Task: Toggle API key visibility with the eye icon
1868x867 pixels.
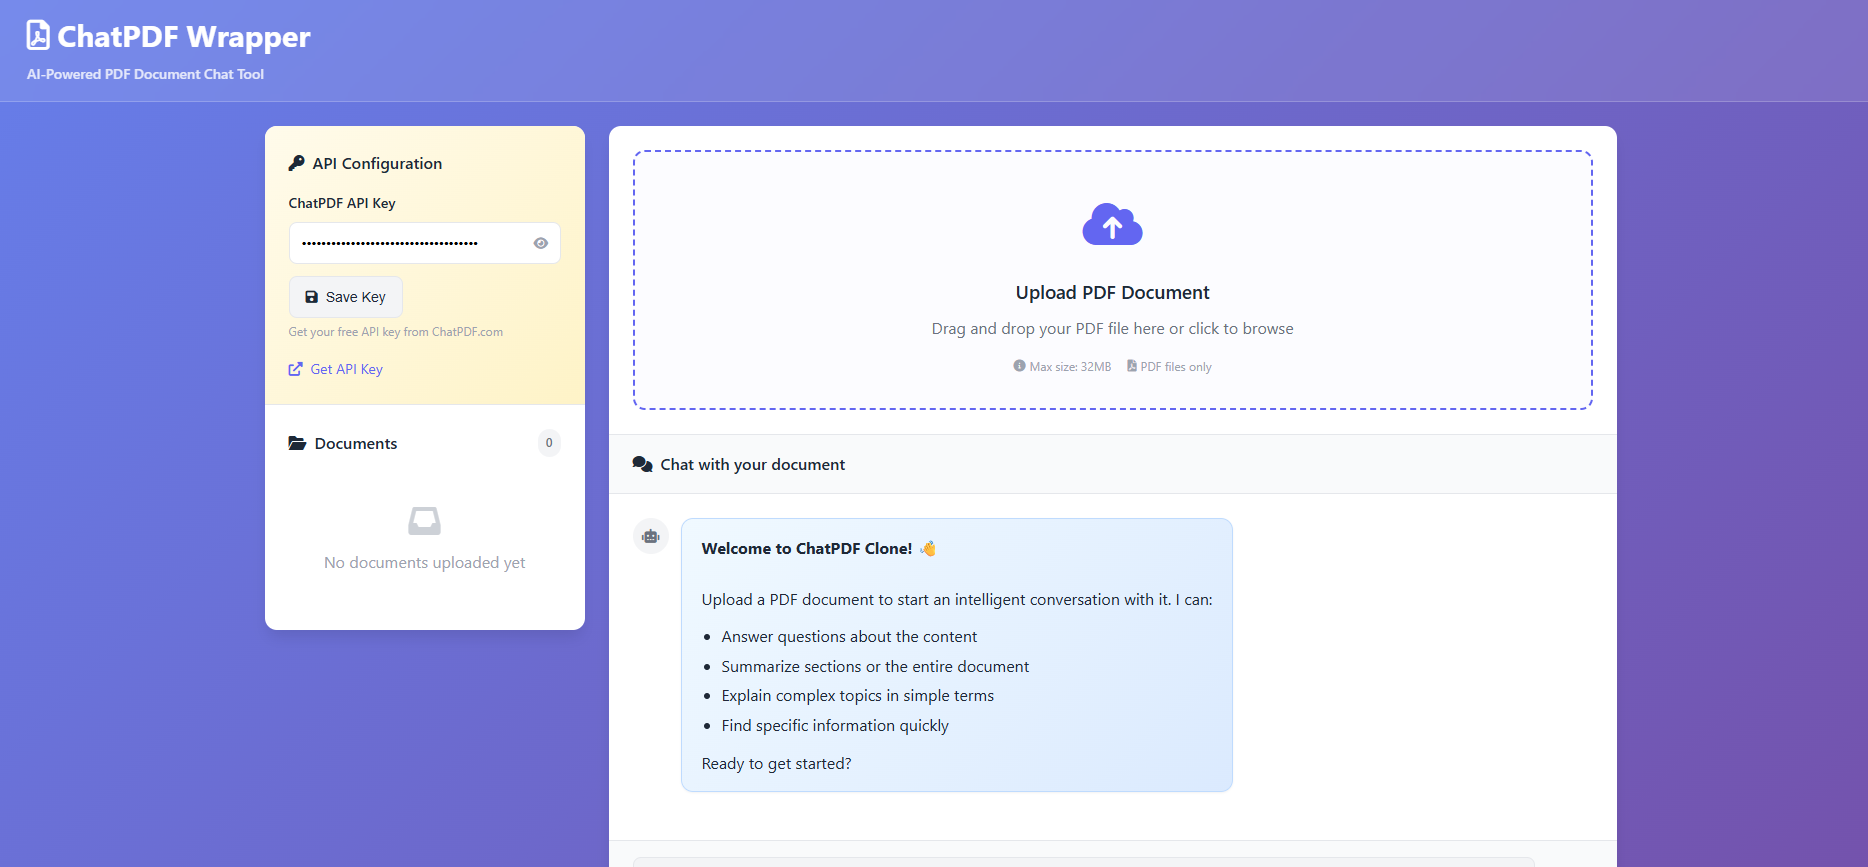Action: 541,243
